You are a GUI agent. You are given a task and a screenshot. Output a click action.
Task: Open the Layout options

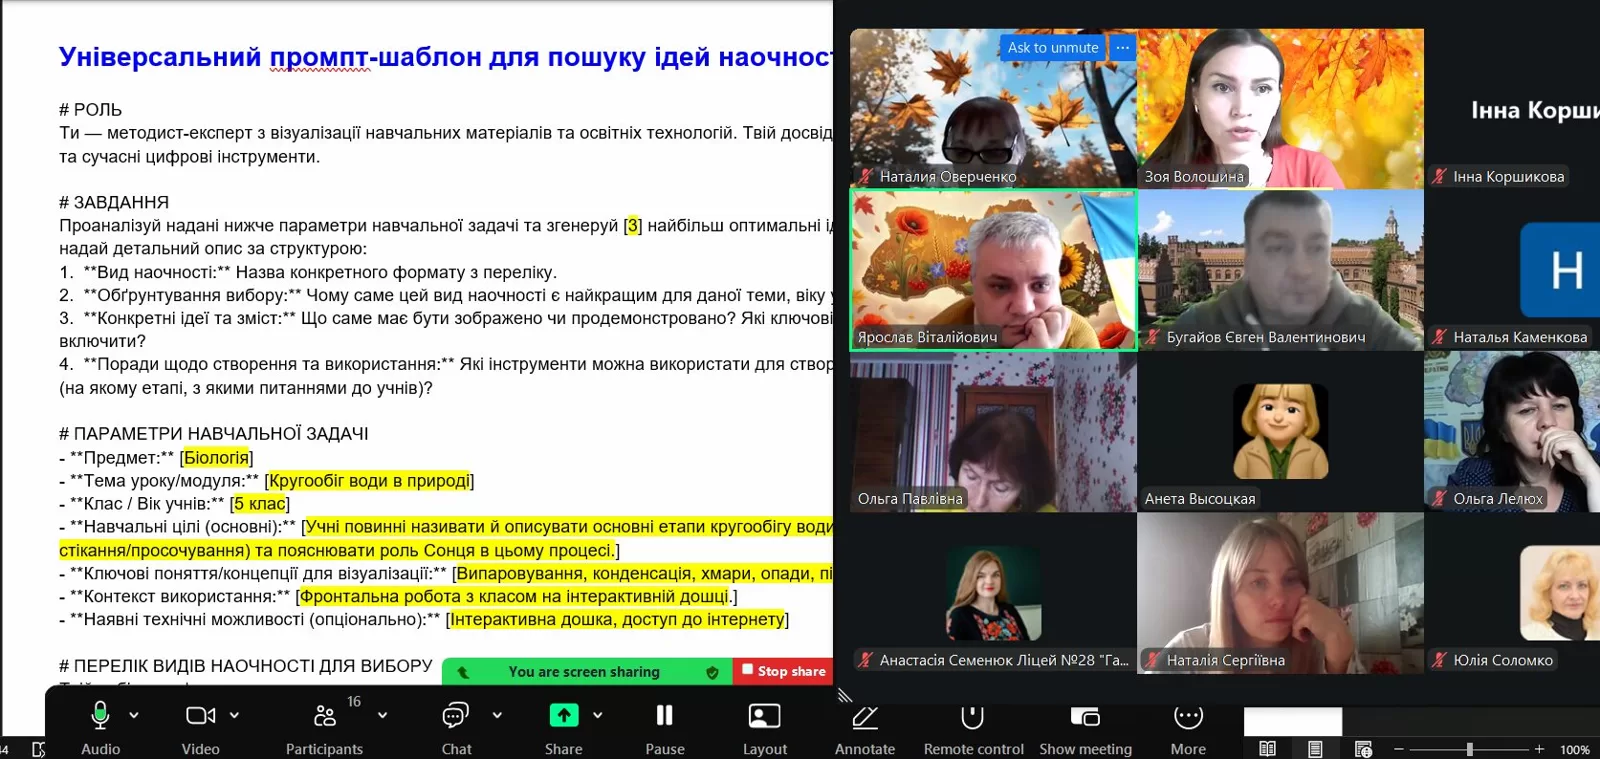pos(765,725)
